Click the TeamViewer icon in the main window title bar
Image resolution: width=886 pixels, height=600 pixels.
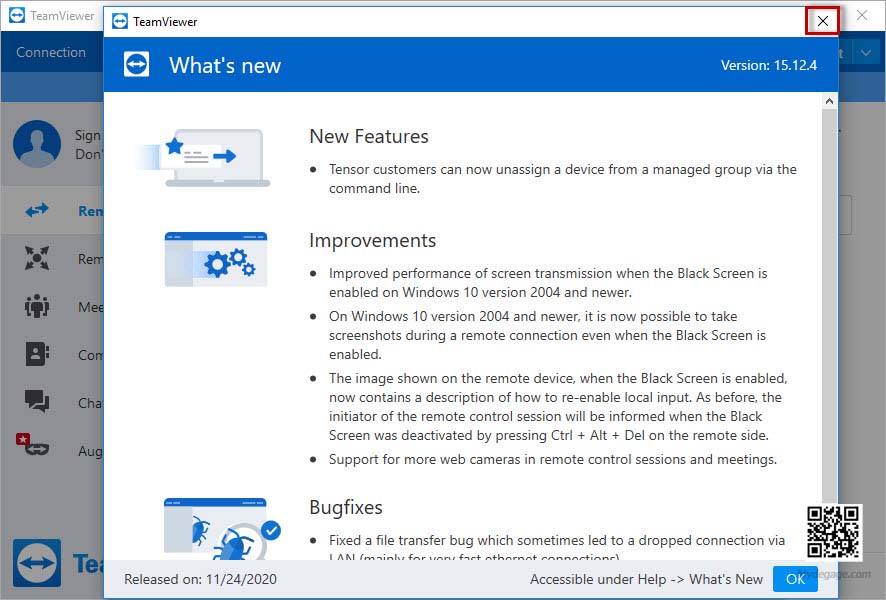click(17, 15)
